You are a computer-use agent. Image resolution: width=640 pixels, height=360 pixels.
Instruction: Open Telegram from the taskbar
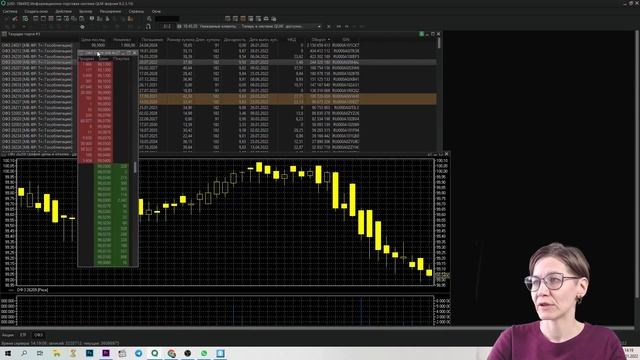tap(139, 353)
